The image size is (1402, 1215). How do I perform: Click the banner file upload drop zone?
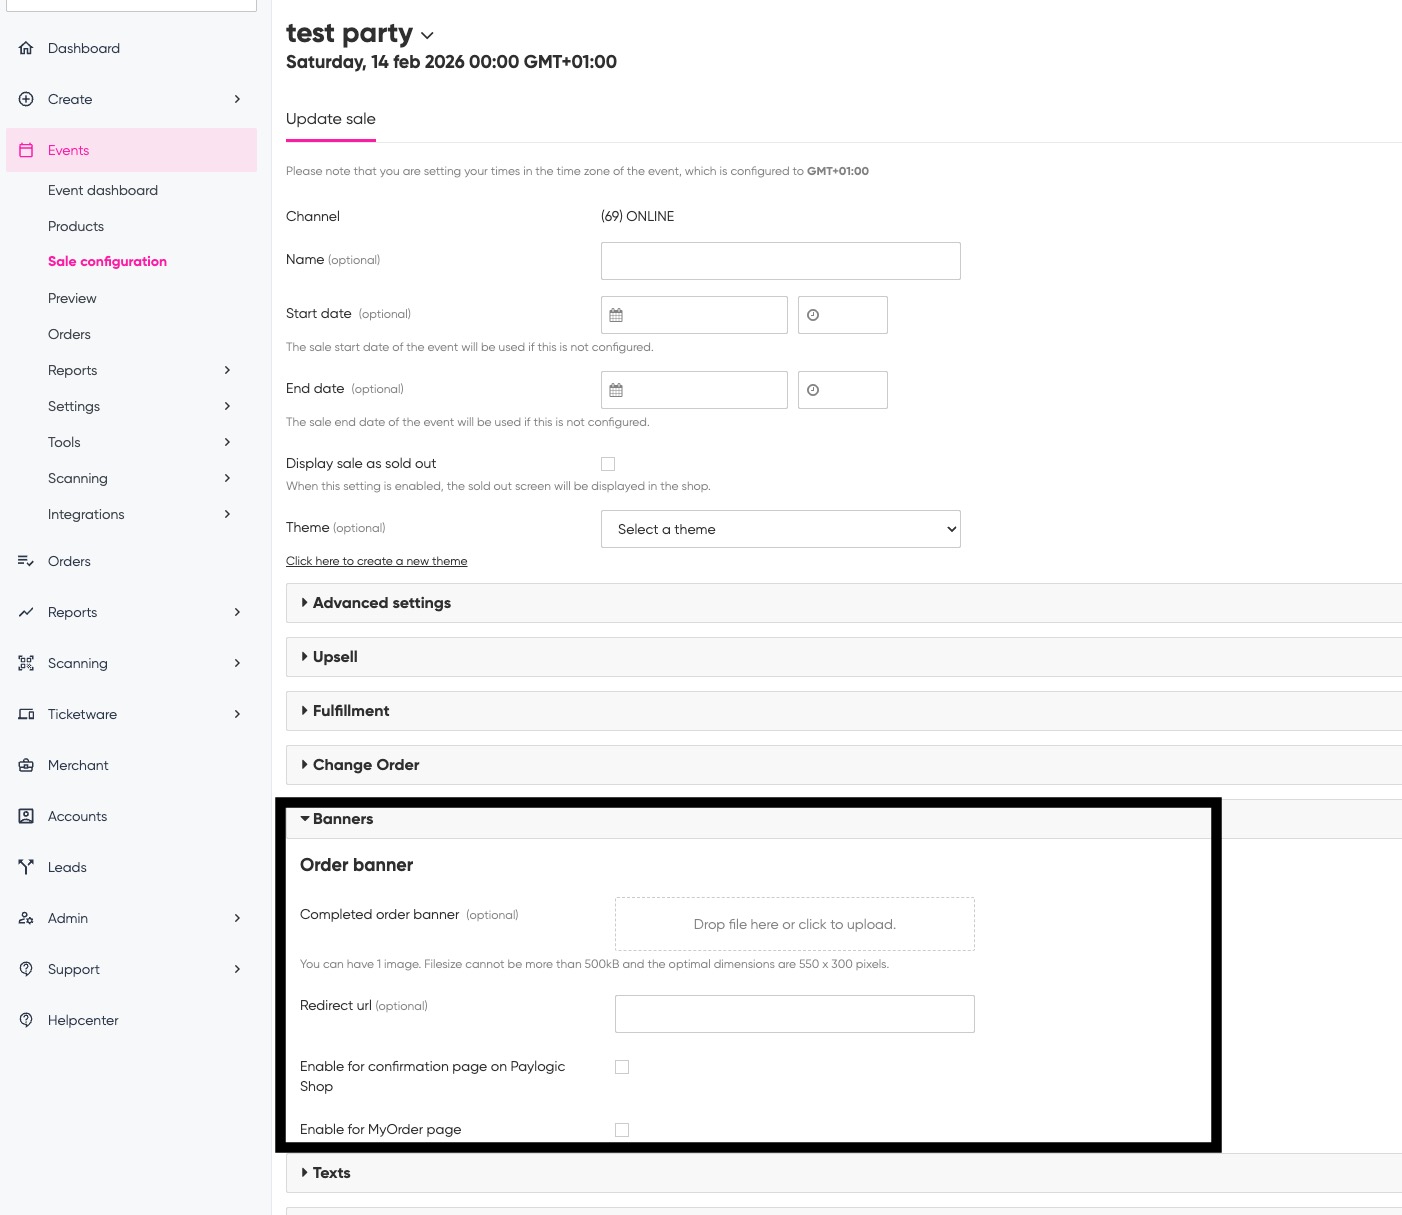point(794,924)
